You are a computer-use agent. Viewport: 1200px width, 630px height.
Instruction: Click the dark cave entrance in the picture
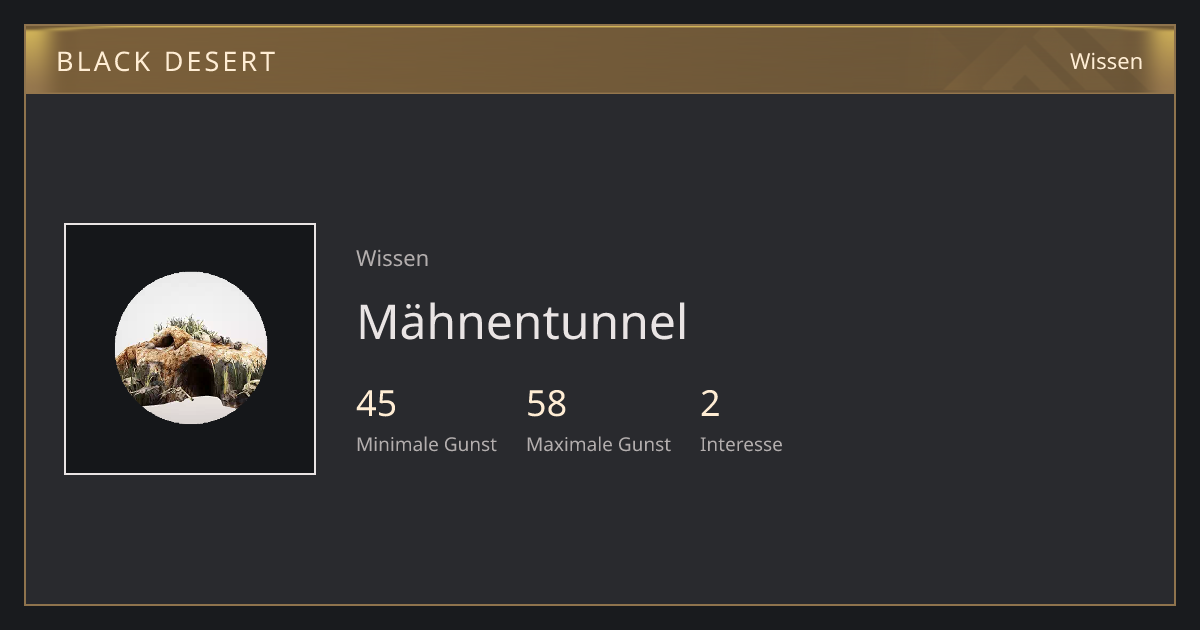click(197, 378)
